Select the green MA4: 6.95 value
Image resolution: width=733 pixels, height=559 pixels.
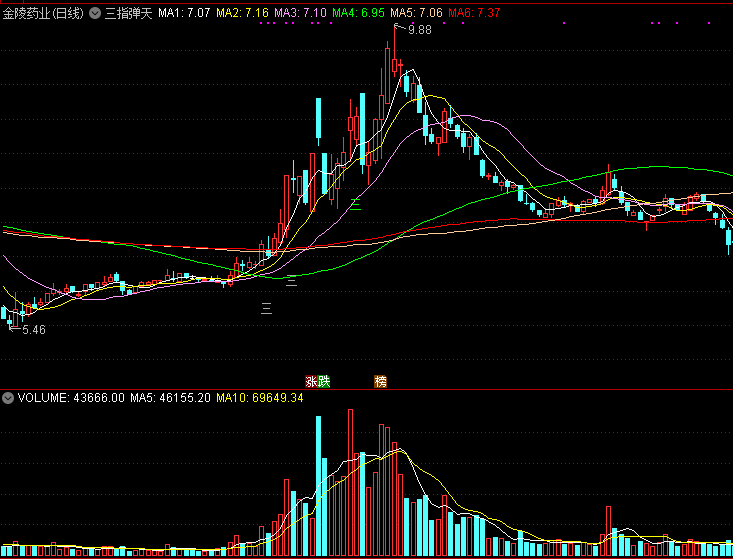358,13
